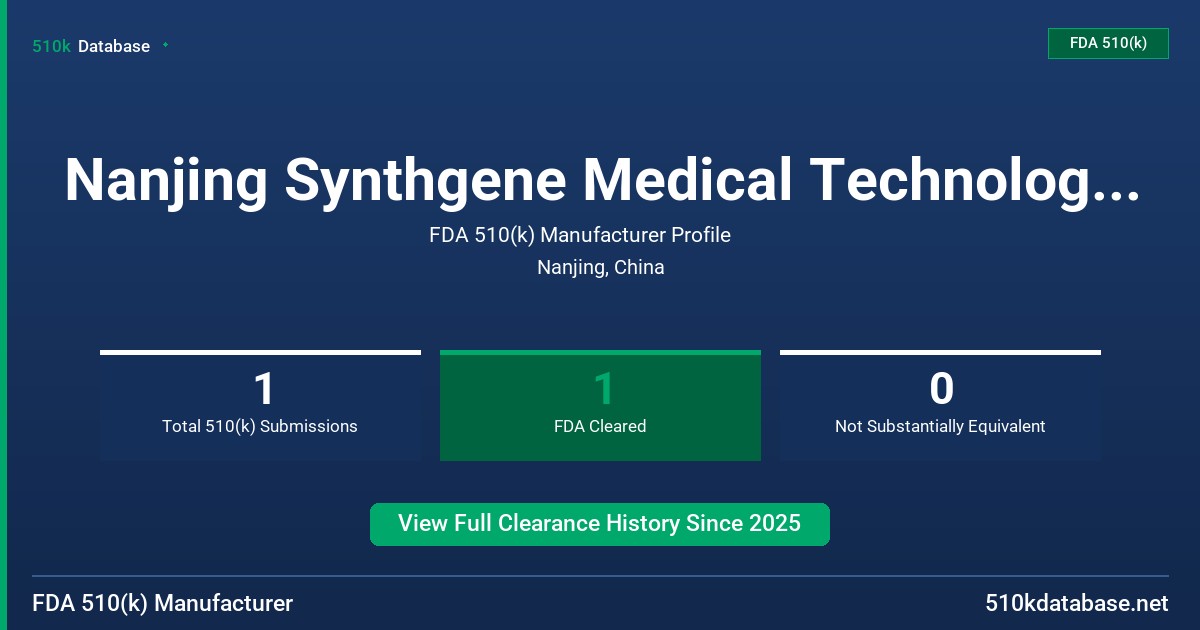1200x630 pixels.
Task: Select the Total 510(k) Submissions card
Action: 260,406
